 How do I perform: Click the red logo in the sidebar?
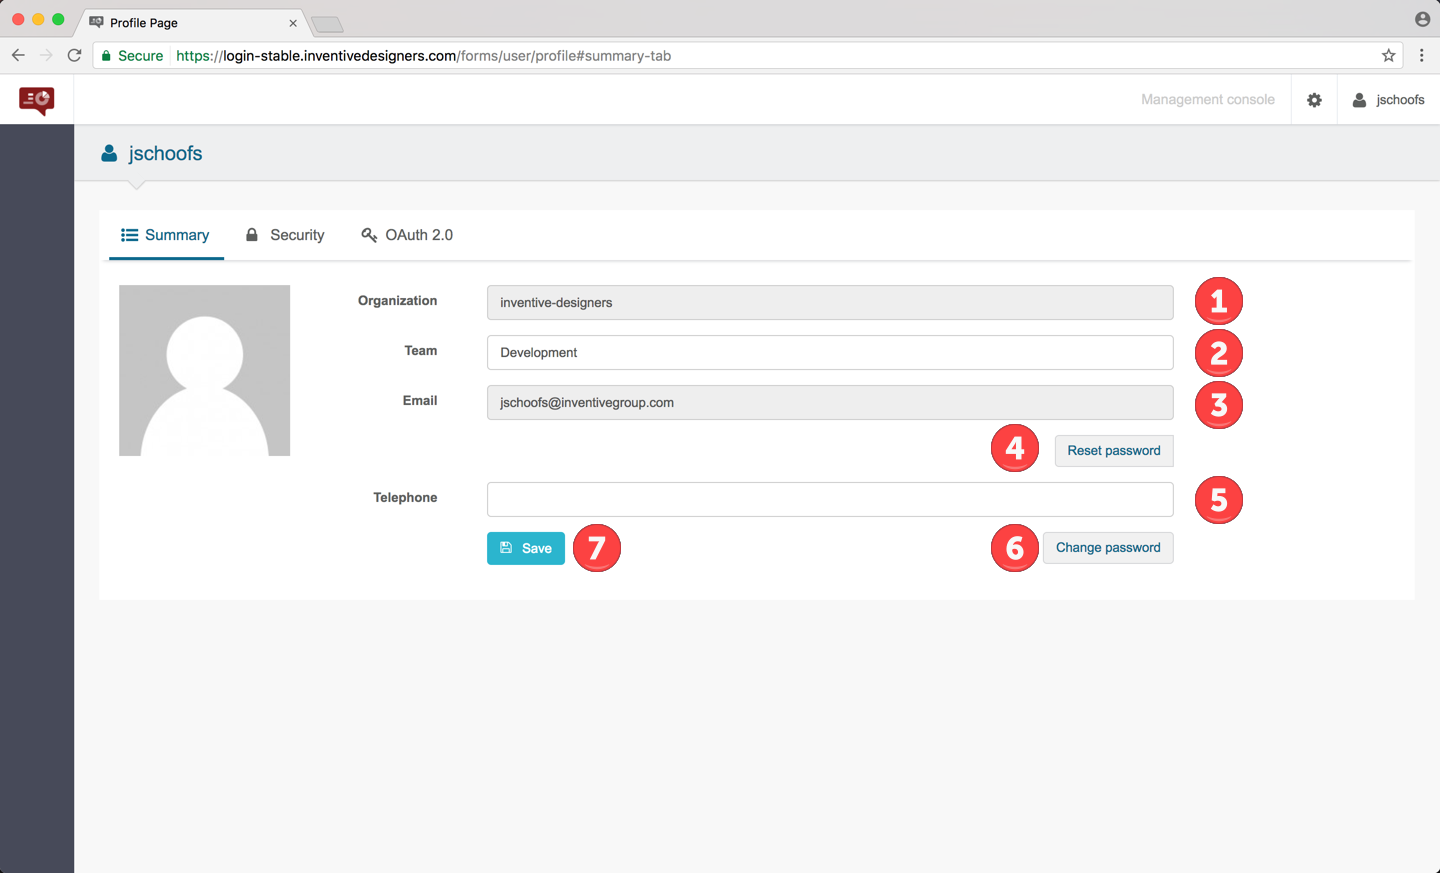pyautogui.click(x=37, y=100)
